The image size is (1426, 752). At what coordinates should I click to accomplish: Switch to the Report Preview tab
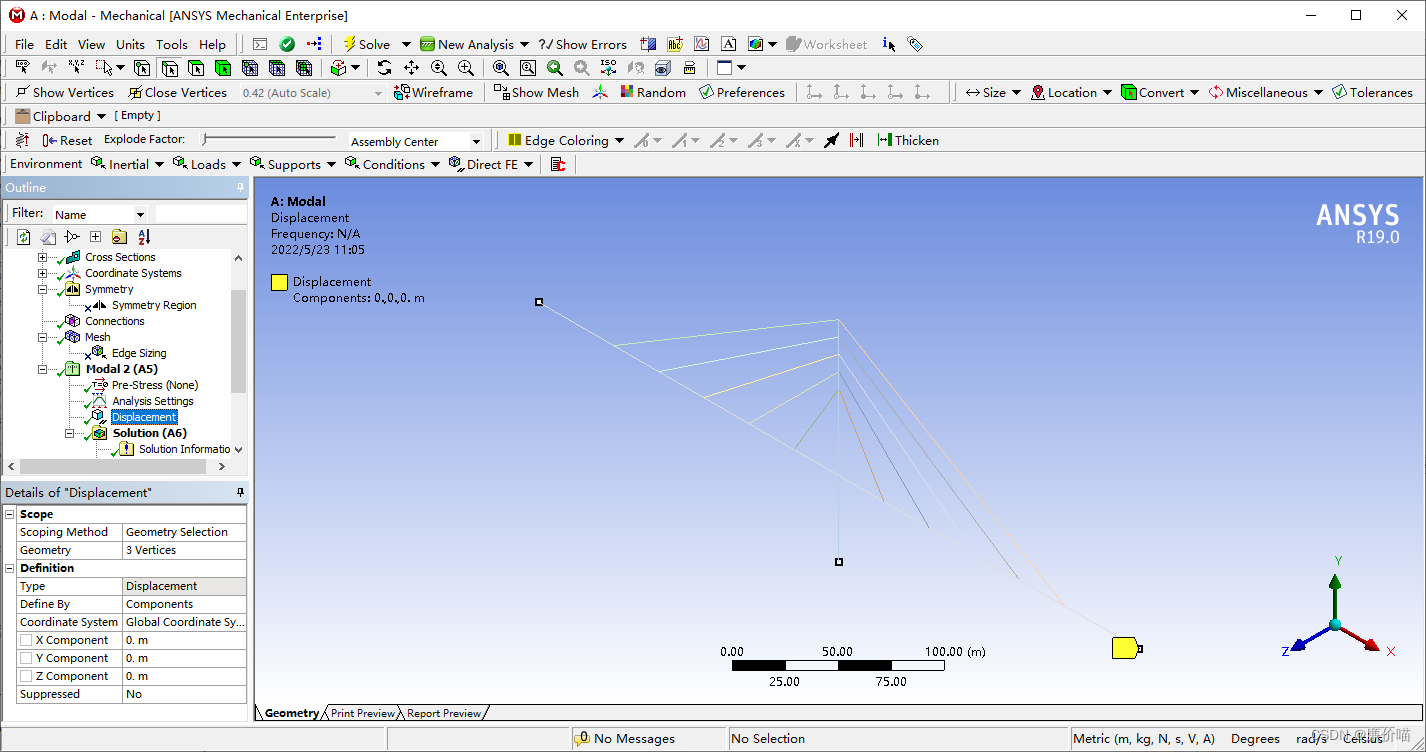point(444,713)
